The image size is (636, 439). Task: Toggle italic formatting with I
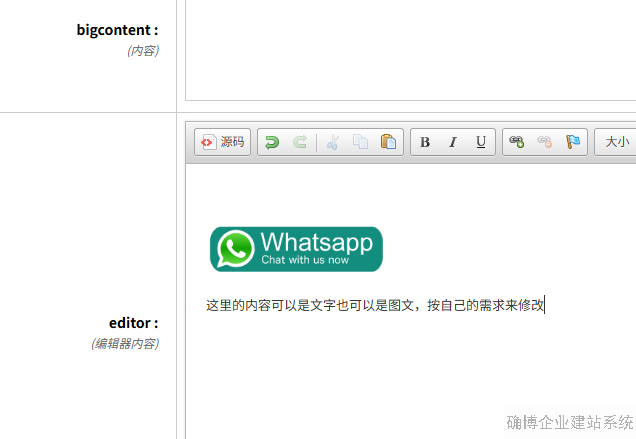tap(453, 142)
